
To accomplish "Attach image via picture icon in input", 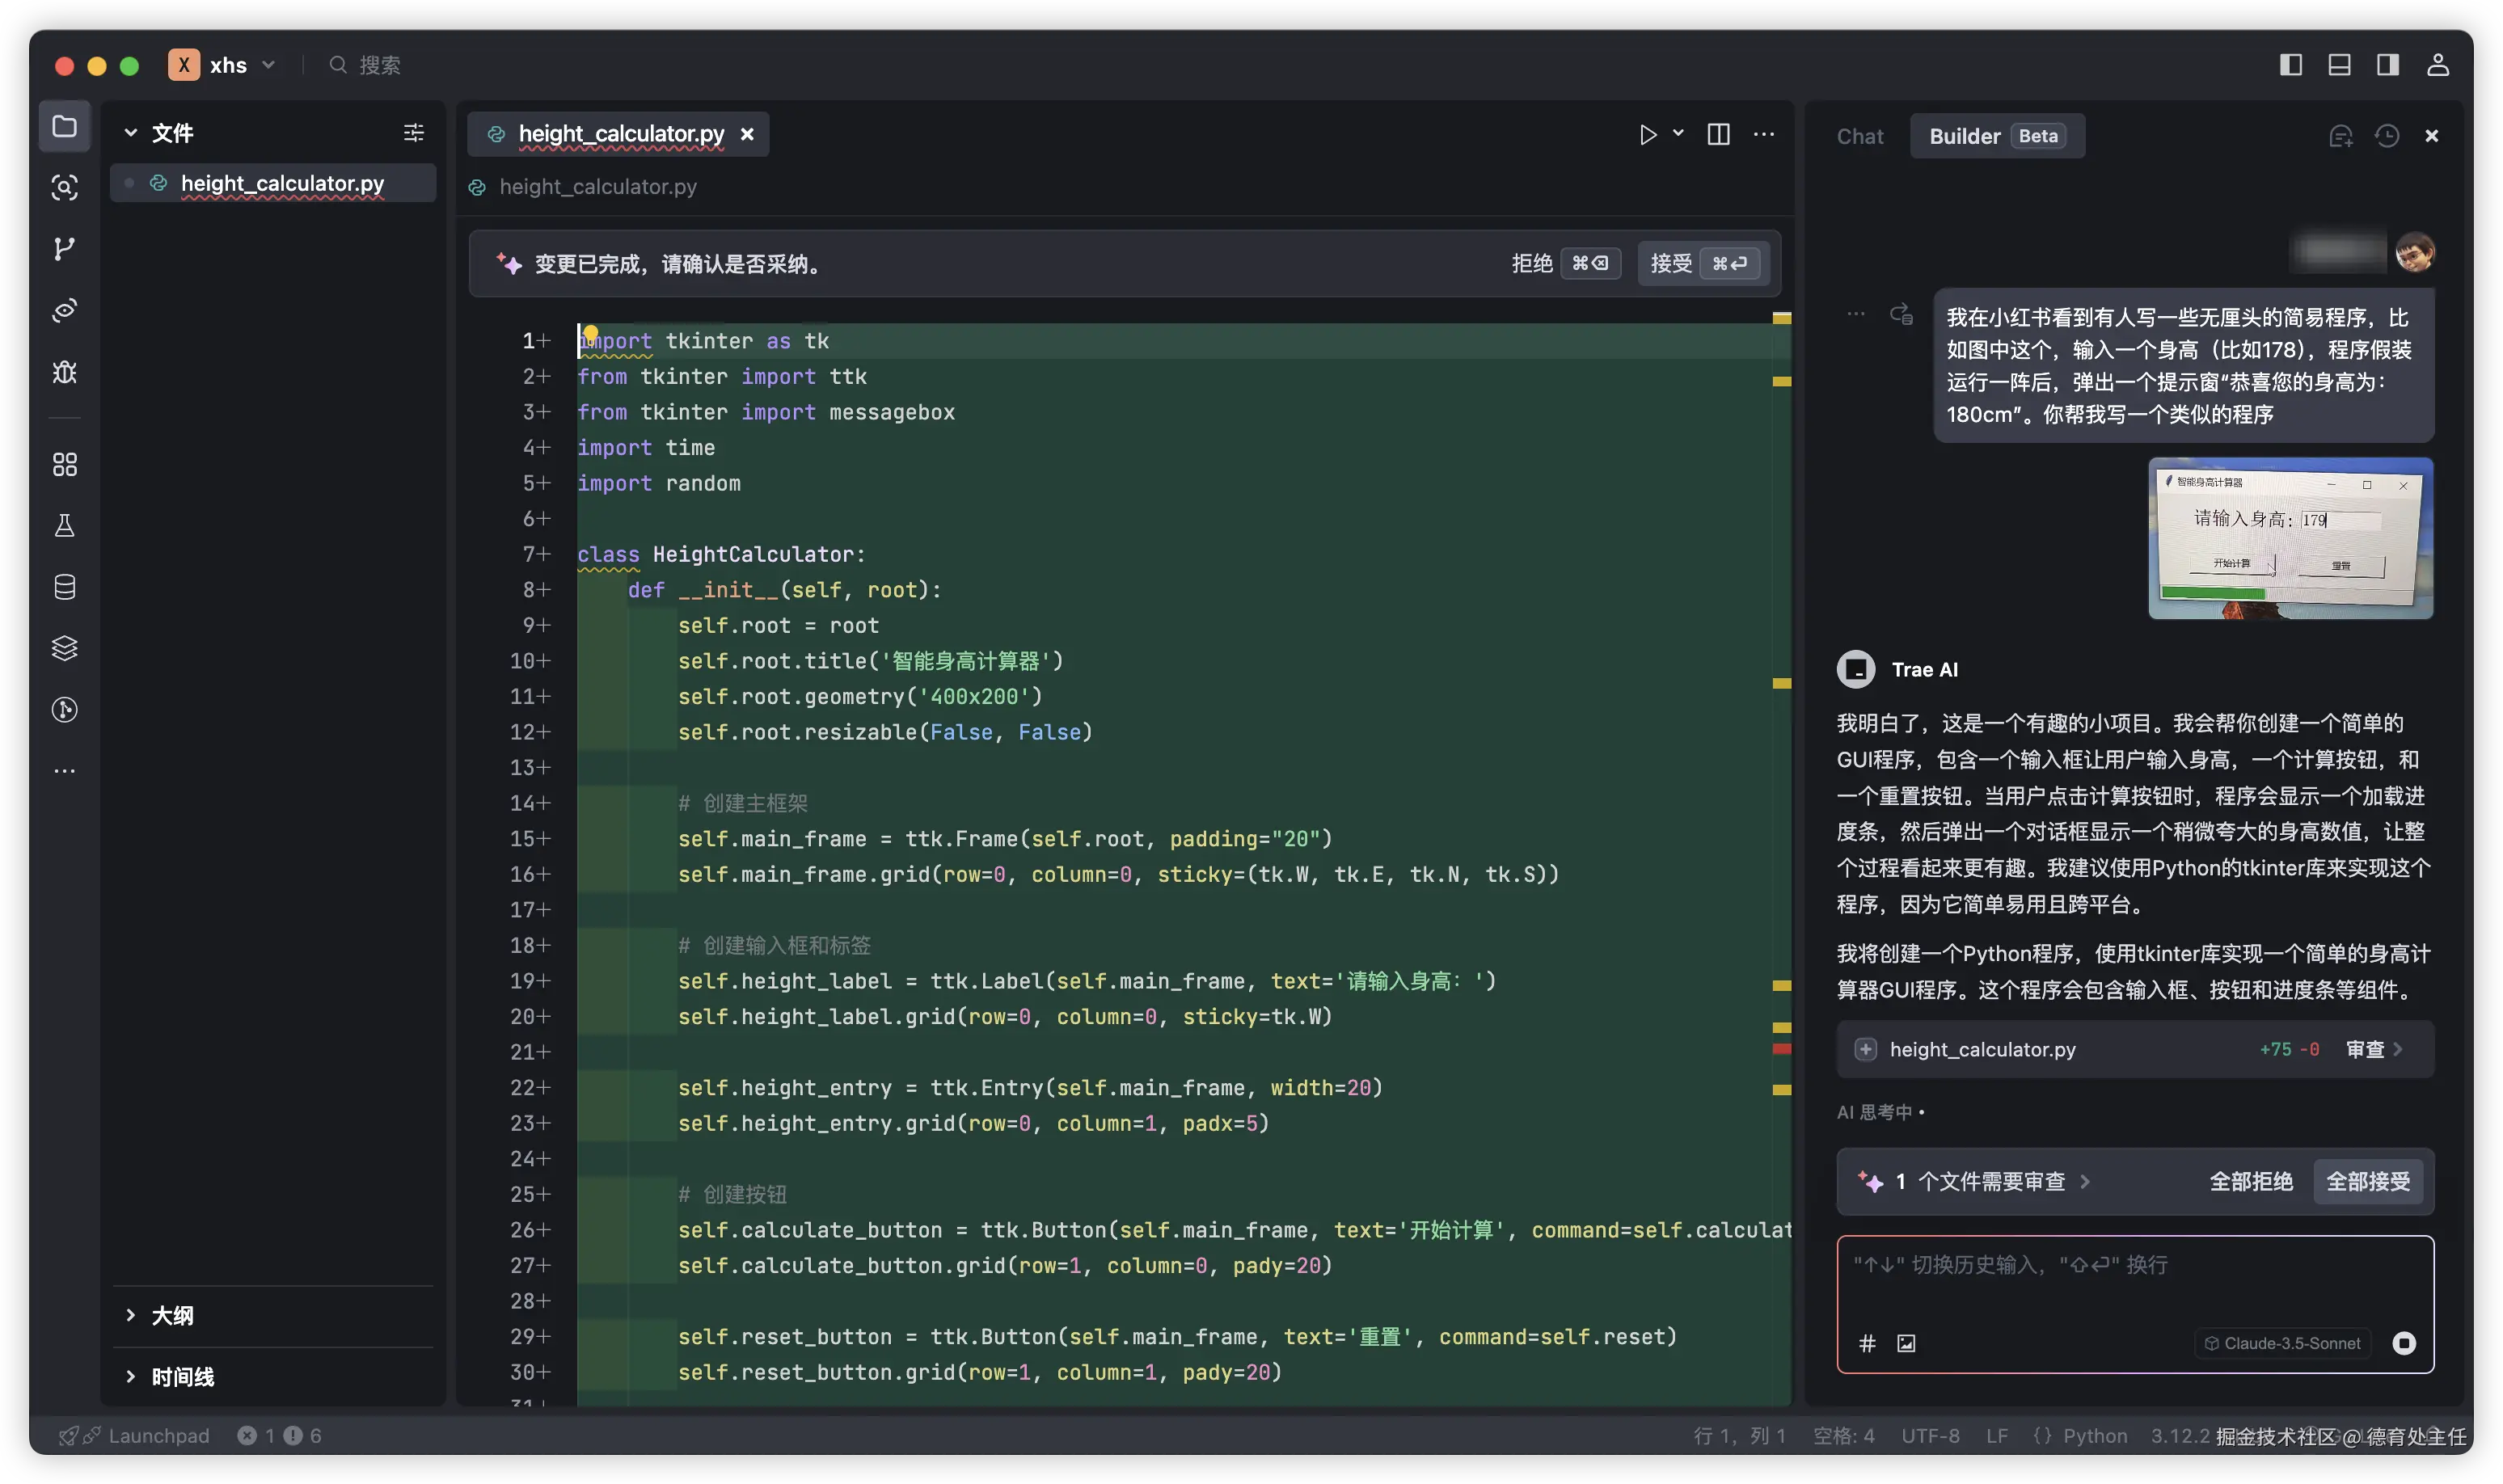I will point(1906,1343).
